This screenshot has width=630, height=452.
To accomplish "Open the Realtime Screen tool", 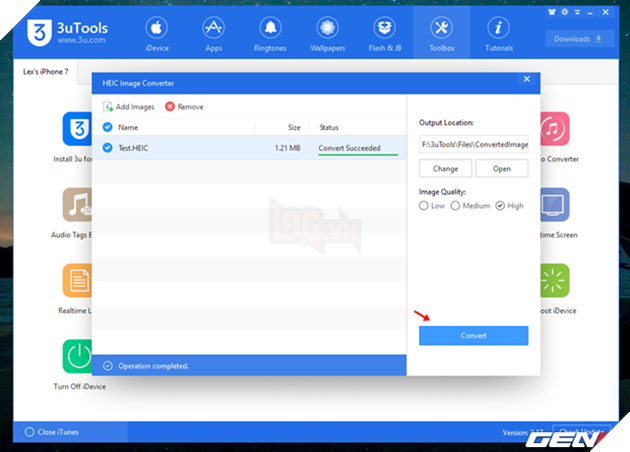I will 555,205.
